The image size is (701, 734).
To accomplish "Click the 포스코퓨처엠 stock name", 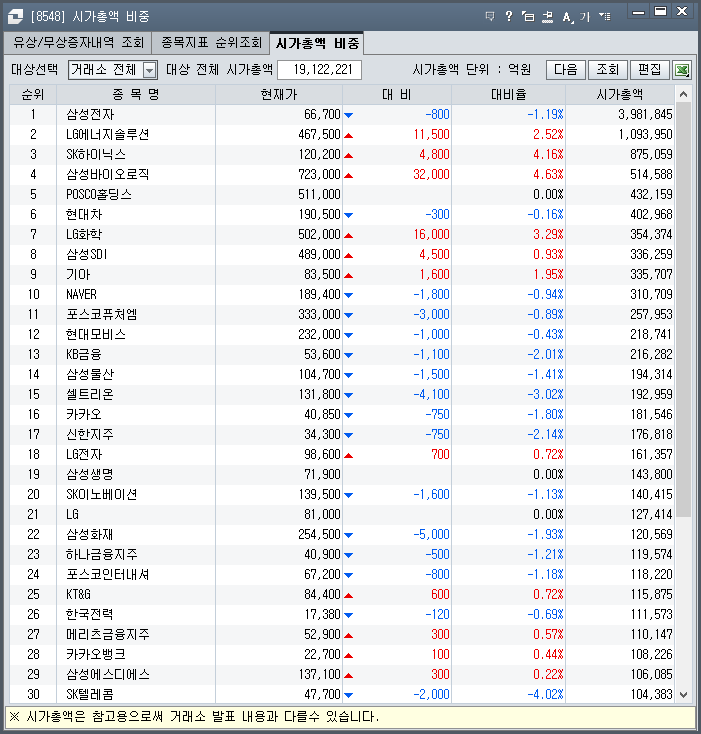I will point(102,315).
